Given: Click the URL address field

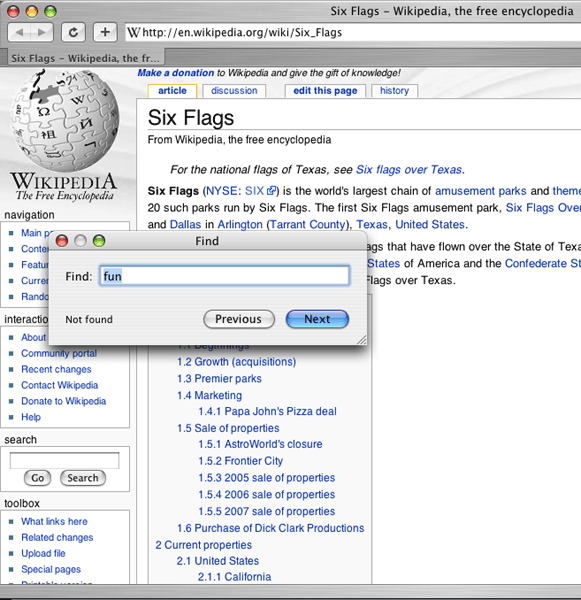Looking at the screenshot, I should 352,33.
